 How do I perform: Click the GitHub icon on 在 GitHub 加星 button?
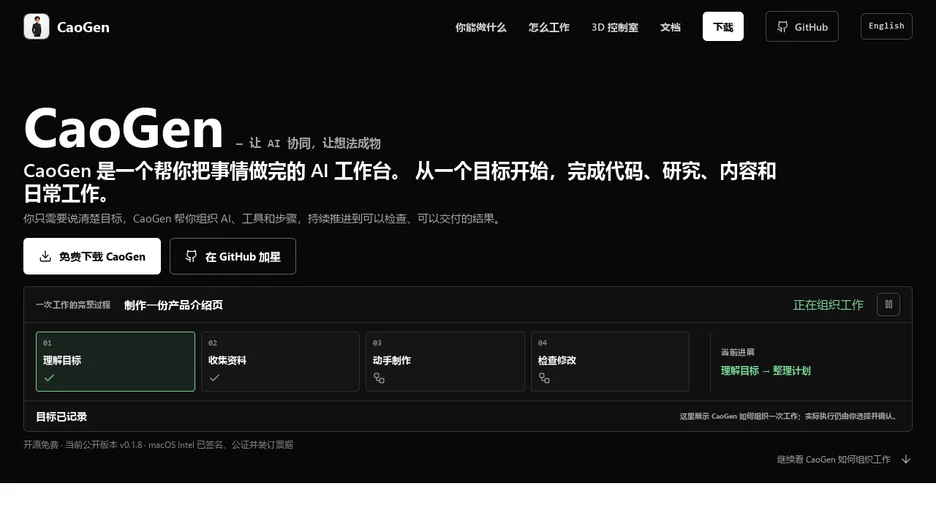191,257
